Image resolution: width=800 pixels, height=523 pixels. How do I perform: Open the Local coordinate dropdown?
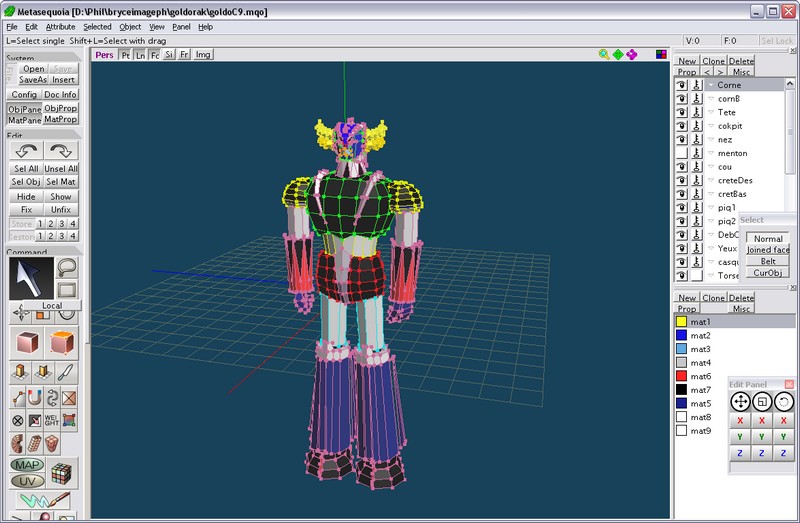click(x=52, y=306)
